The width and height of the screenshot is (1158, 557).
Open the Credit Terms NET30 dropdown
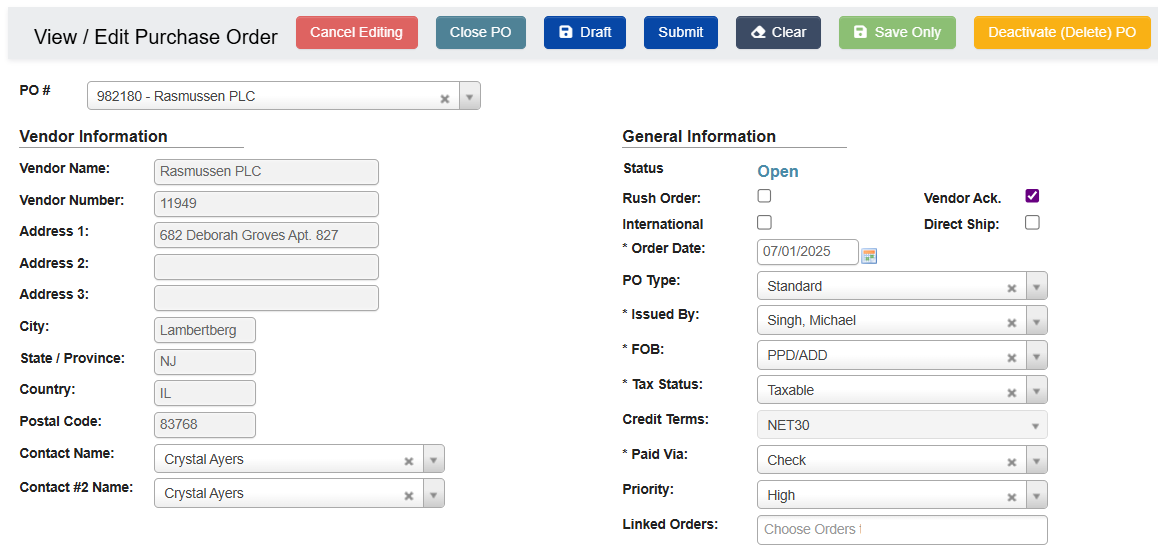[902, 425]
